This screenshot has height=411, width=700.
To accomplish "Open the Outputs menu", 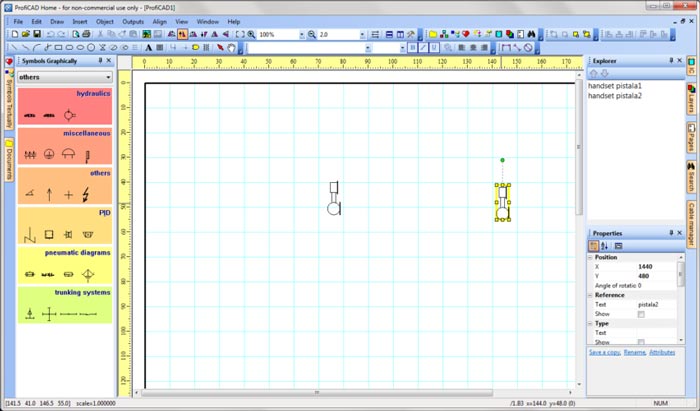I will [x=133, y=21].
